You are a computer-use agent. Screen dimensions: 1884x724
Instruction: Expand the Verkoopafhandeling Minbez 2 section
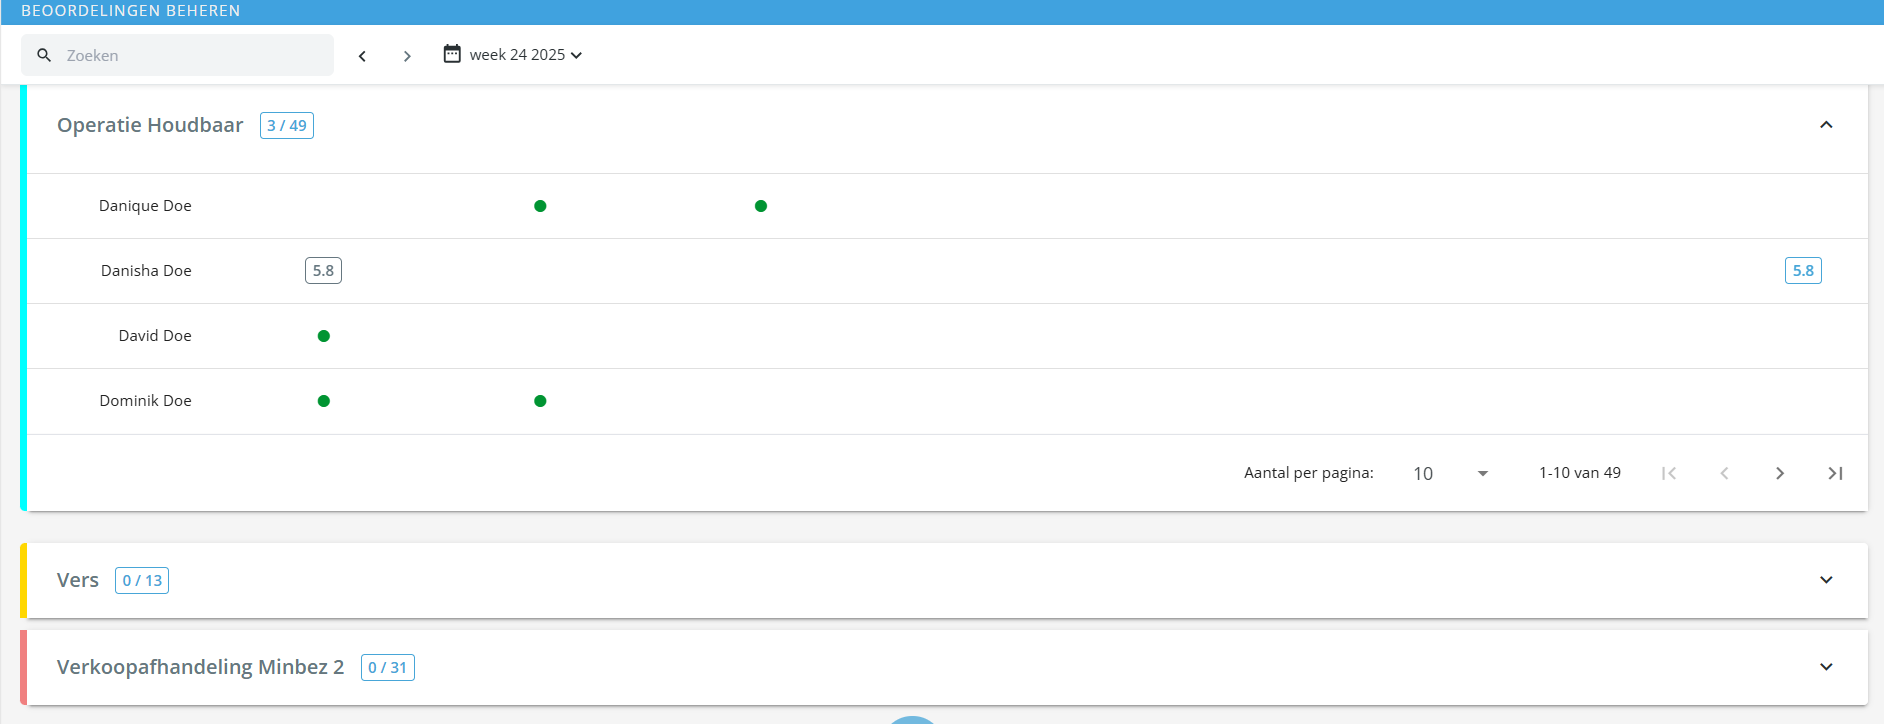coord(1826,667)
